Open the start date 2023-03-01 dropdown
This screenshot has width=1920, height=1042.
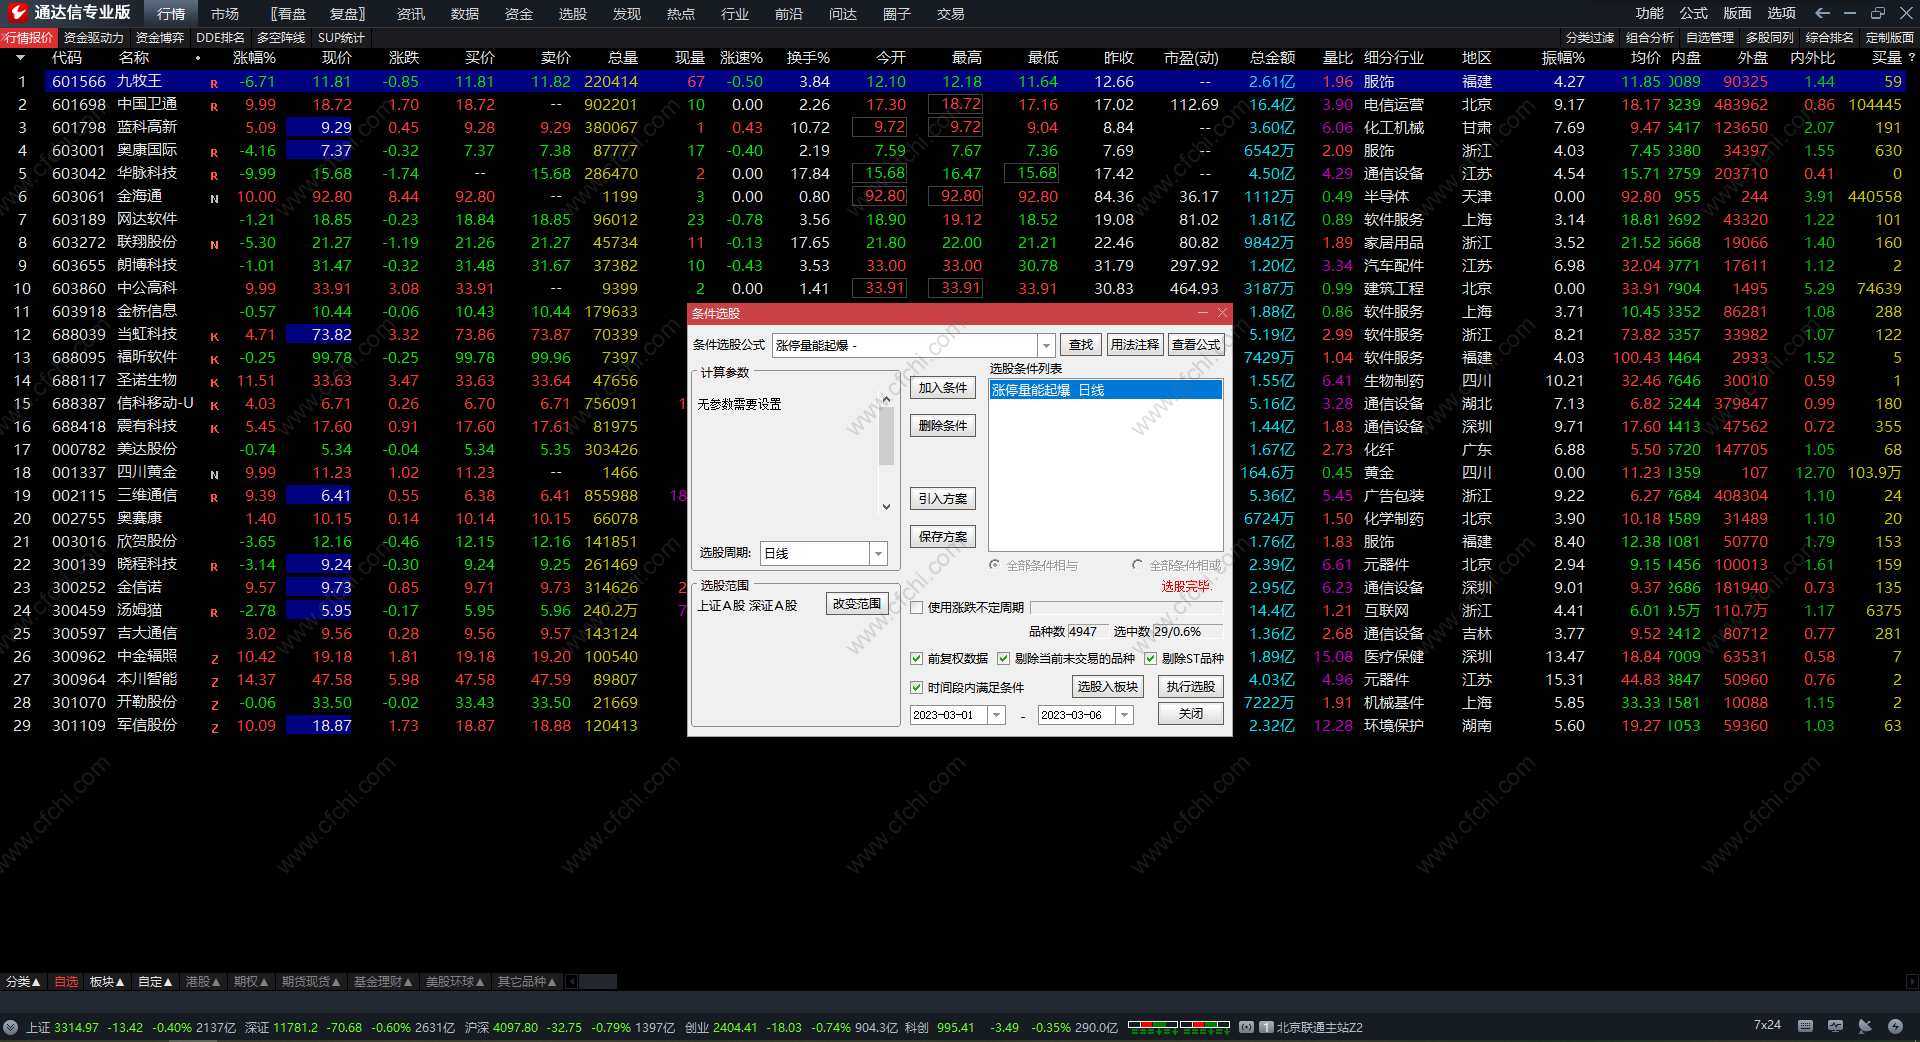click(996, 715)
